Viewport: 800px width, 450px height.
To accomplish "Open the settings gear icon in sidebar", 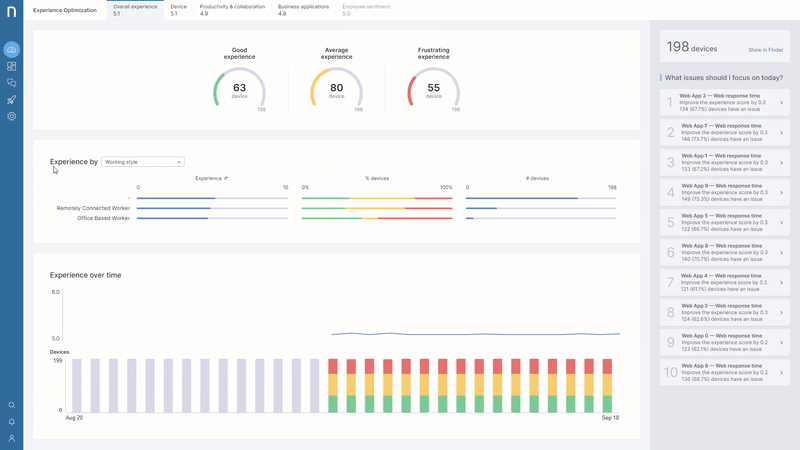I will click(x=12, y=117).
